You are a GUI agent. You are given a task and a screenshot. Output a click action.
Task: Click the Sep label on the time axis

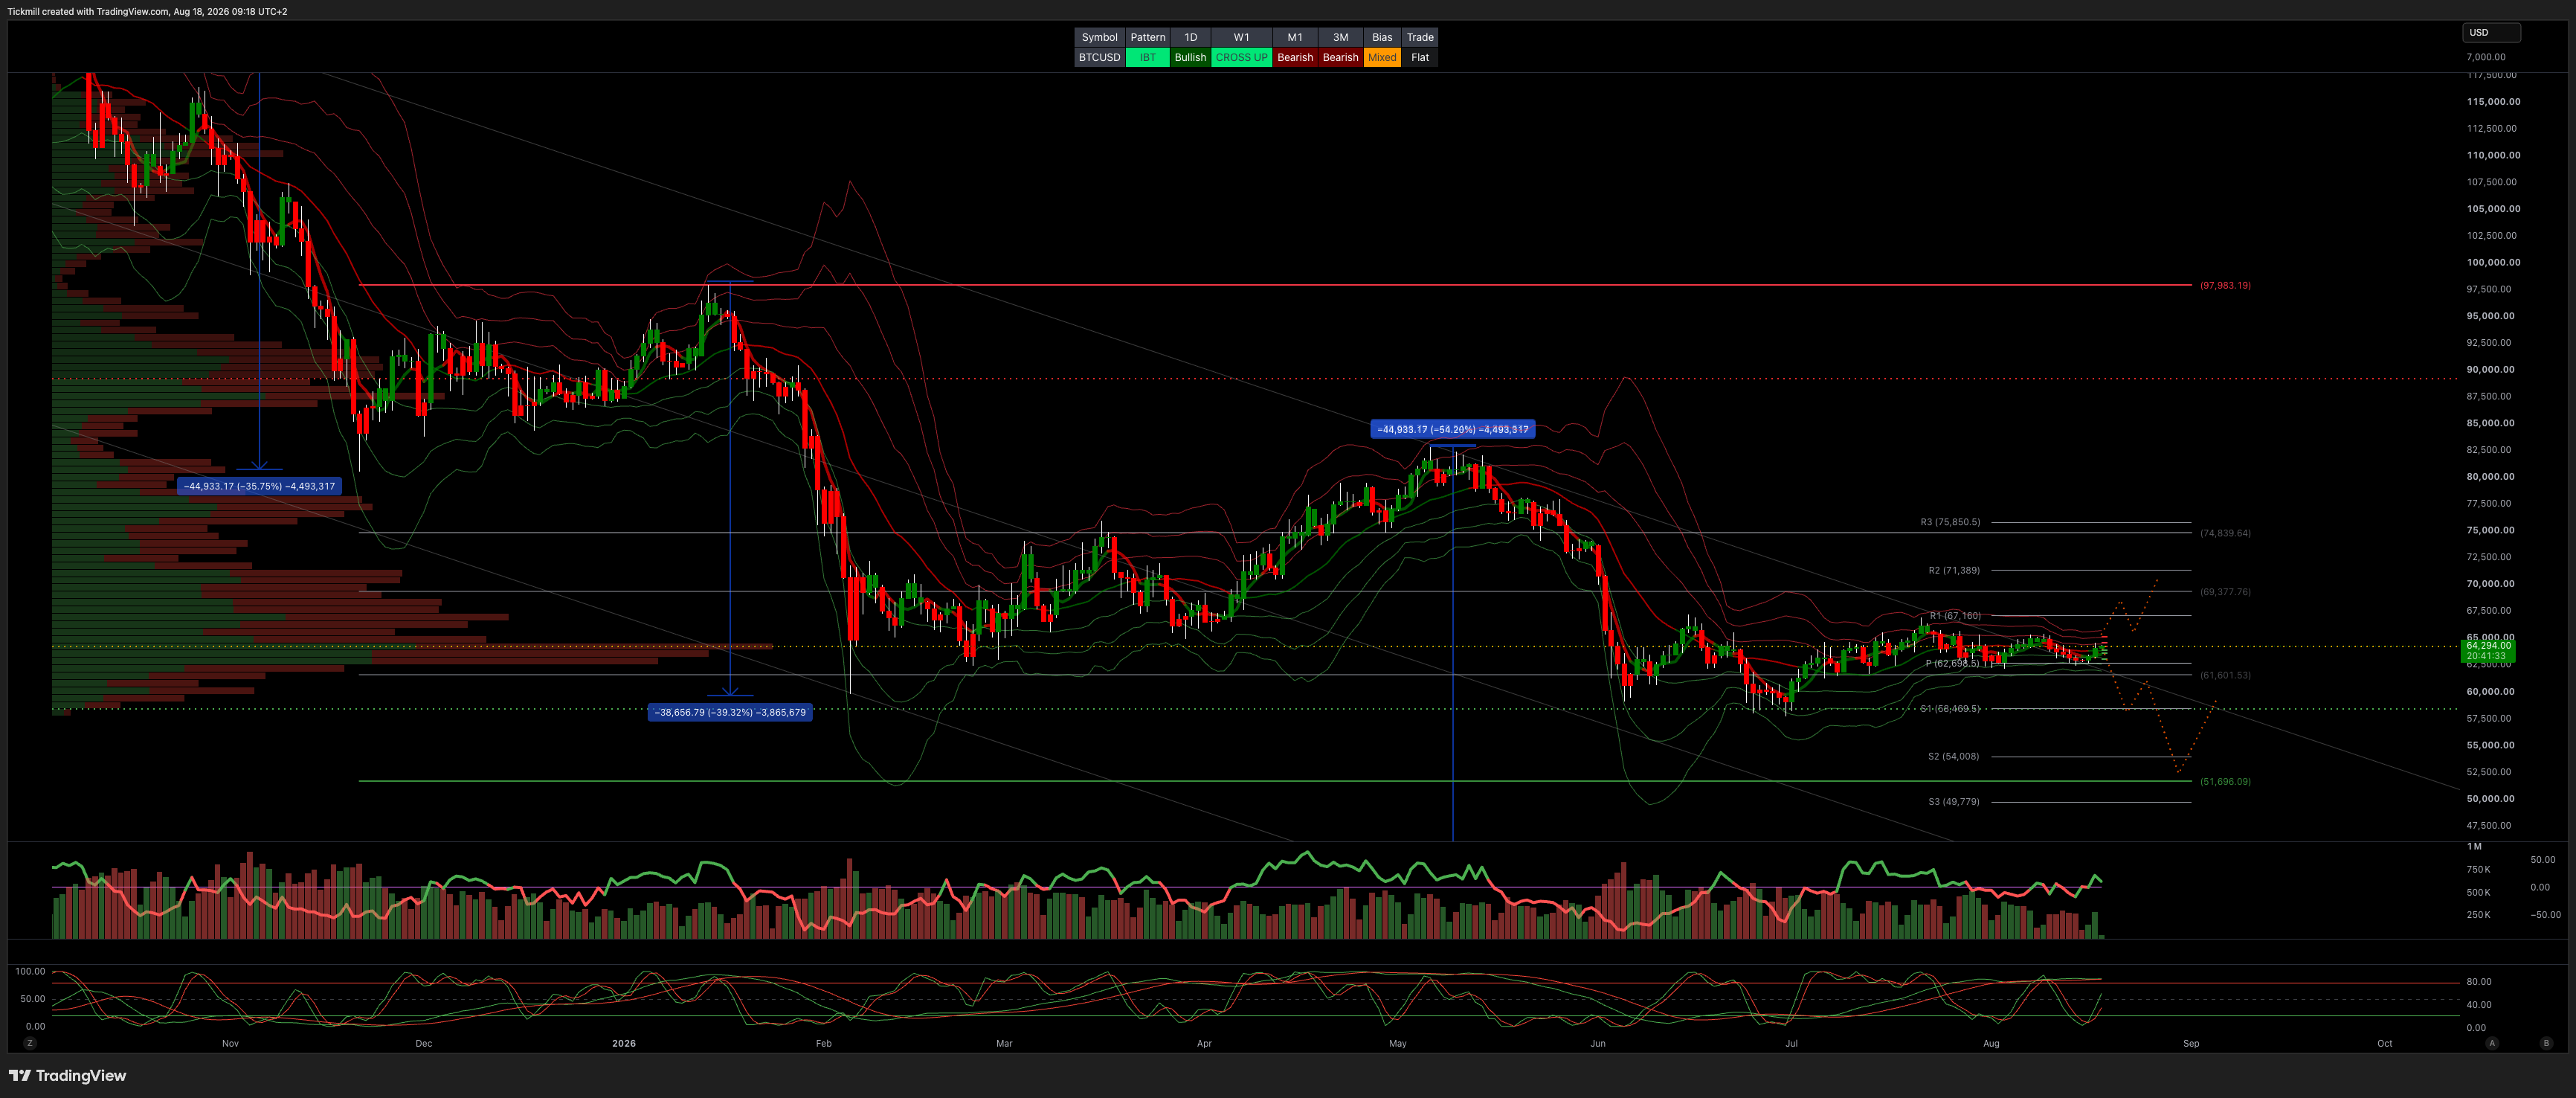pos(2191,1043)
